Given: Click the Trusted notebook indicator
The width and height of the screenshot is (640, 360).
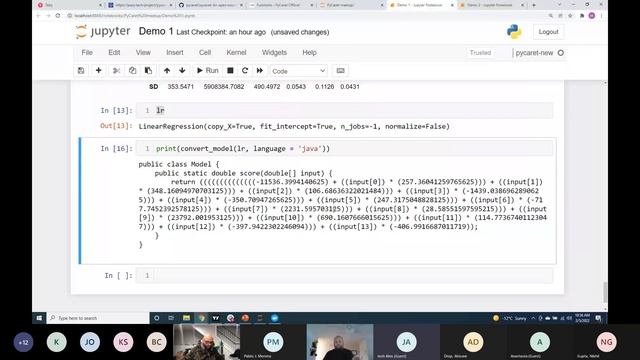Looking at the screenshot, I should coord(480,53).
